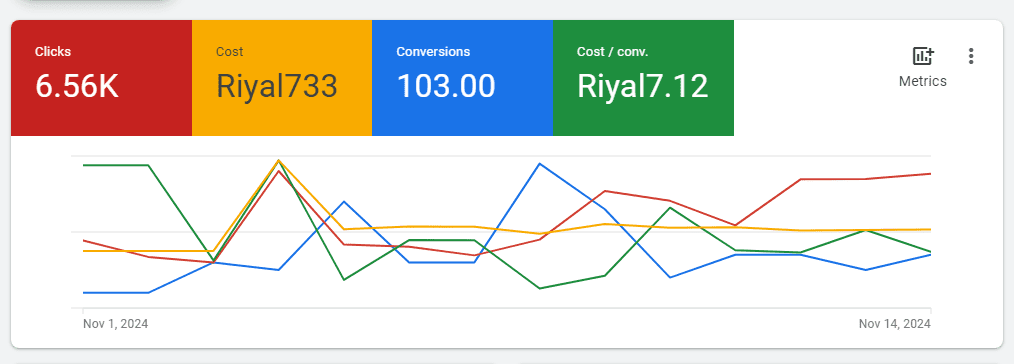
Task: Open the Conversions metric label dropdown
Action: coord(433,52)
